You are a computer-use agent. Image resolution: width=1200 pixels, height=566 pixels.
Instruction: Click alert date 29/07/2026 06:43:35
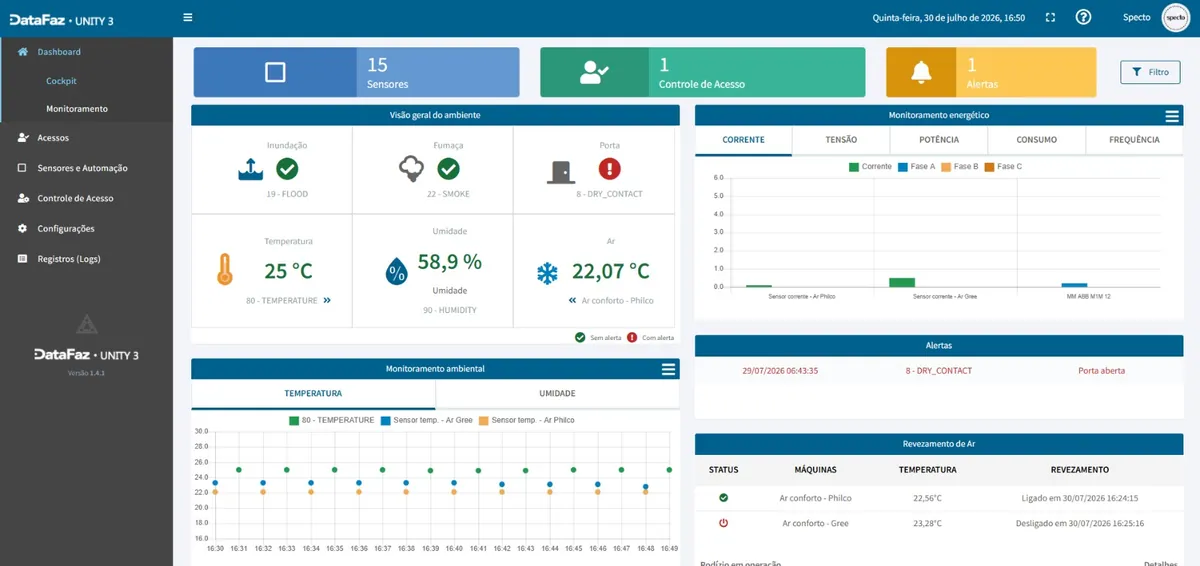click(780, 371)
